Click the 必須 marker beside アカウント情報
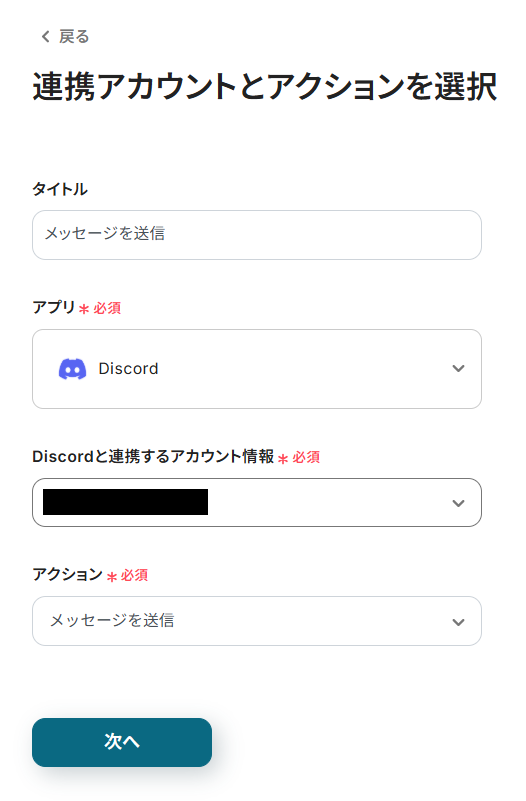The width and height of the screenshot is (526, 801). point(306,457)
